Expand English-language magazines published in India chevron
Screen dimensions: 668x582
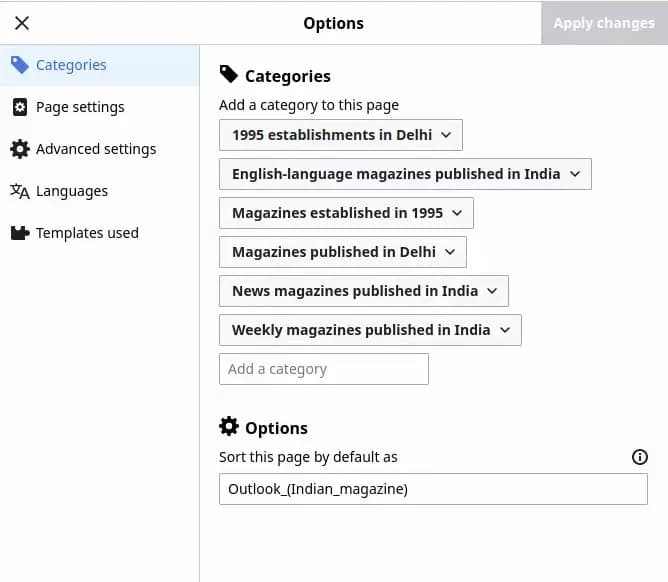coord(575,174)
